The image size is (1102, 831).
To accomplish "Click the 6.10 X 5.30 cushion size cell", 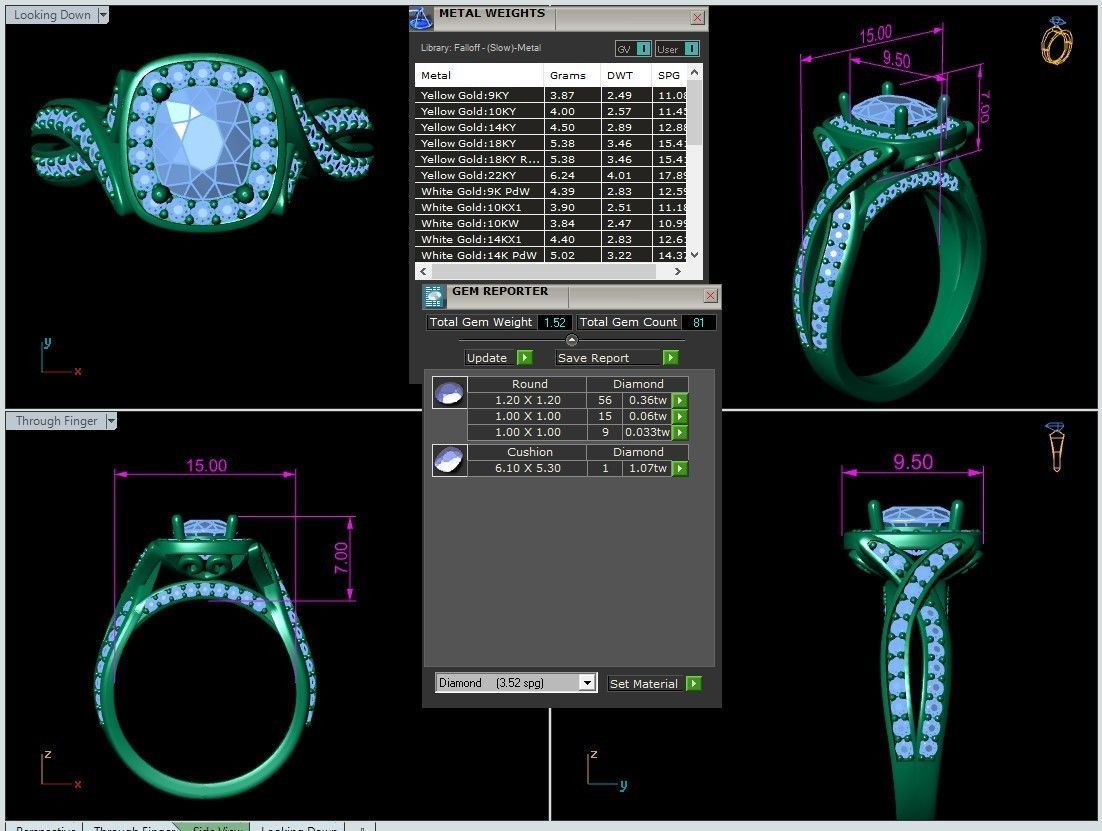I will pyautogui.click(x=527, y=468).
